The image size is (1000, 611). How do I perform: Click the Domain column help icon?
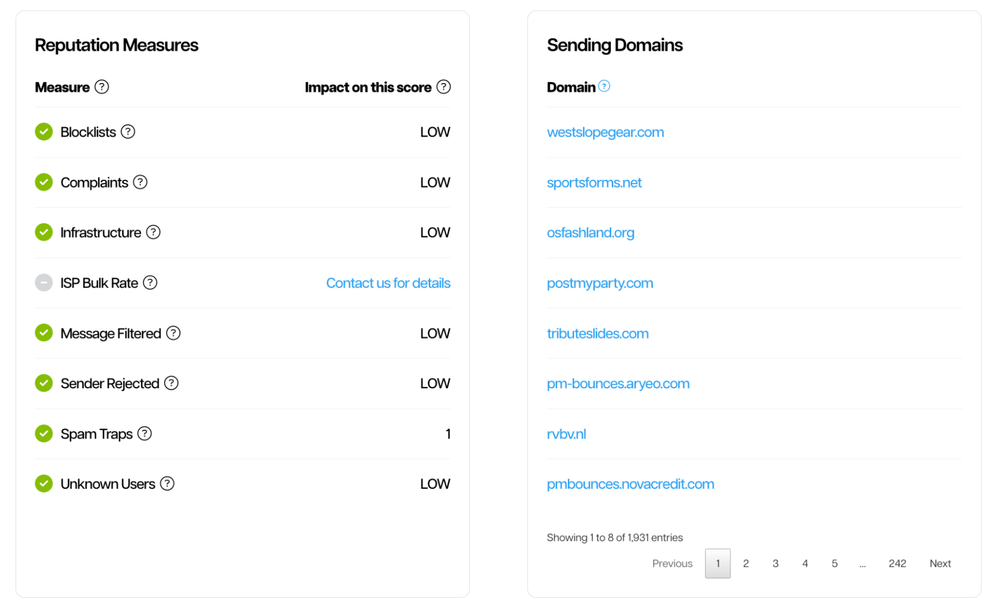[604, 87]
